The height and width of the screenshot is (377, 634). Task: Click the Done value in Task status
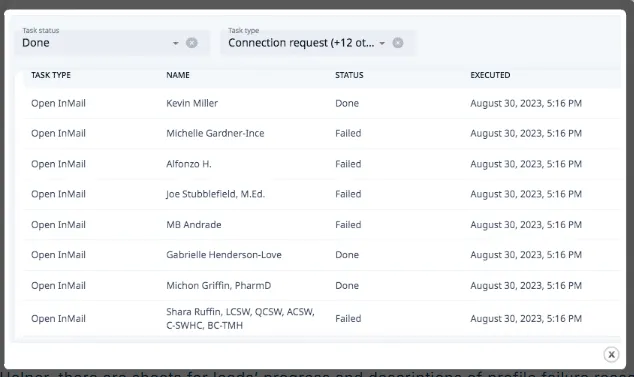point(36,43)
